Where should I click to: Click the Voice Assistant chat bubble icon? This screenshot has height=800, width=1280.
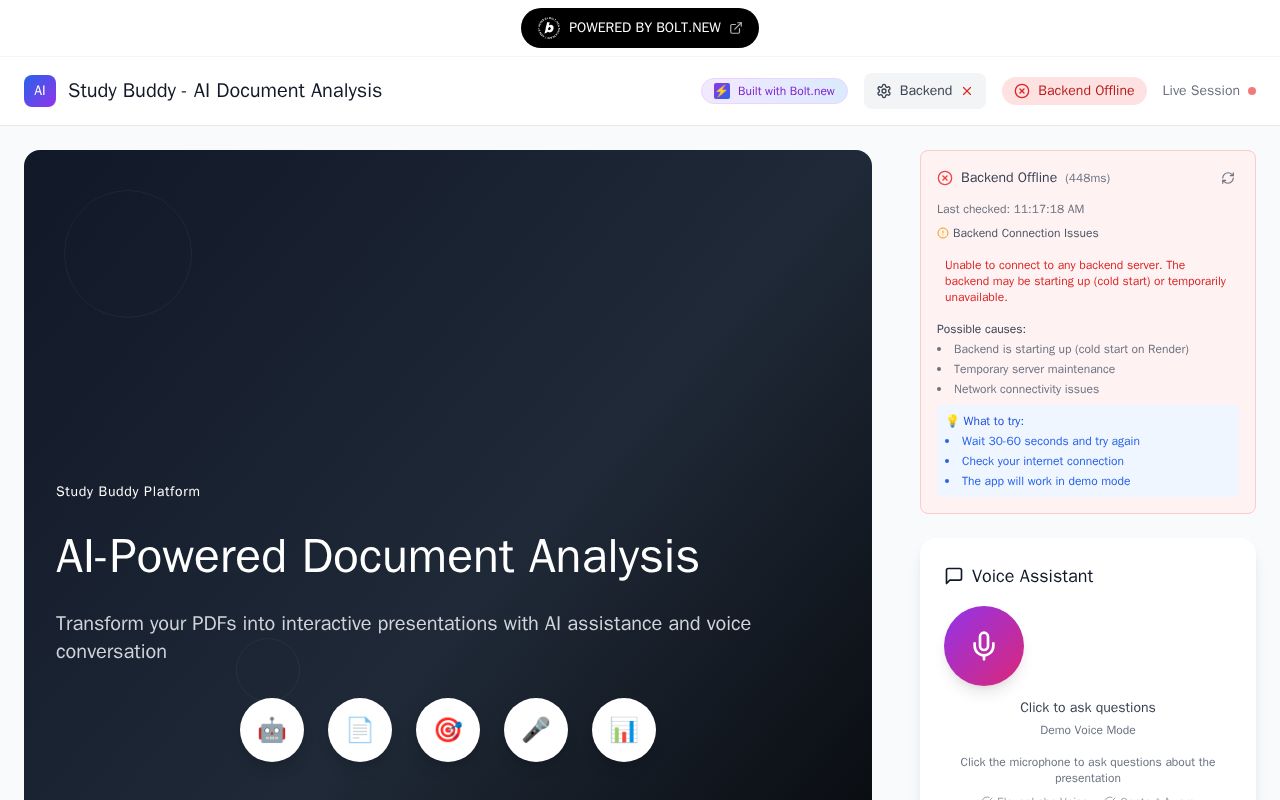click(954, 576)
